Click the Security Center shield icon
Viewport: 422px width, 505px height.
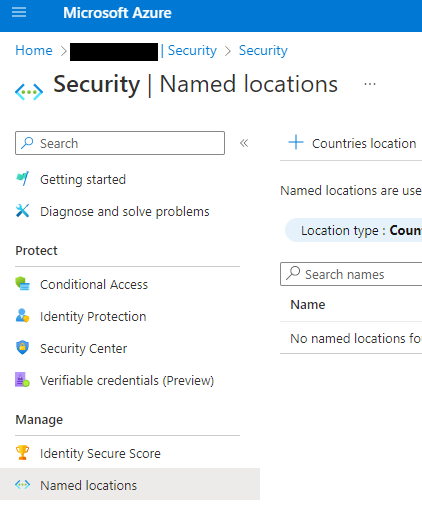click(23, 347)
